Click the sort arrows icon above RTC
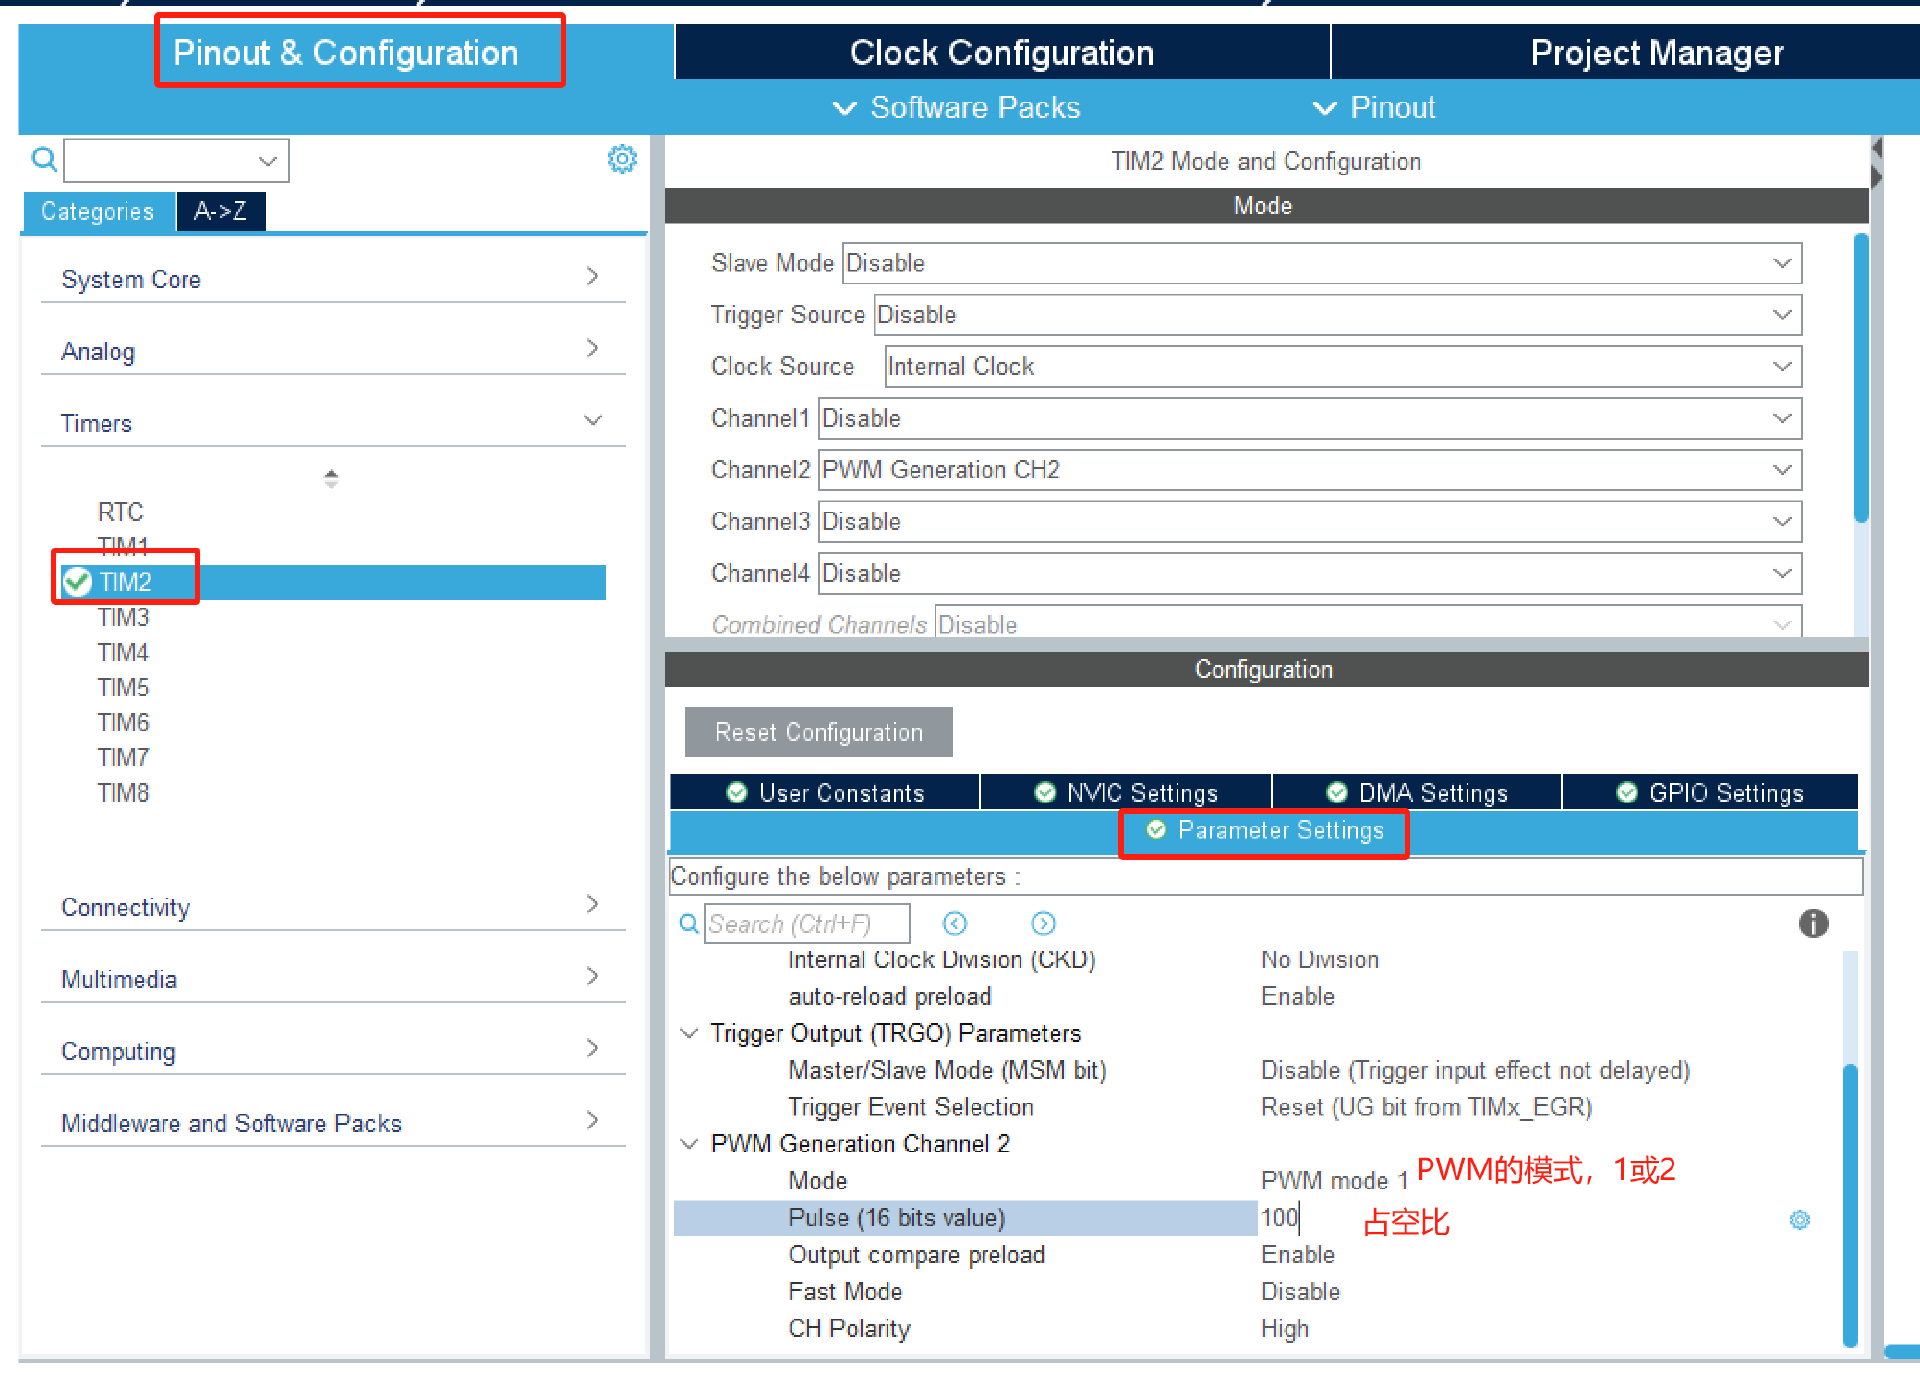This screenshot has width=1920, height=1375. (331, 478)
